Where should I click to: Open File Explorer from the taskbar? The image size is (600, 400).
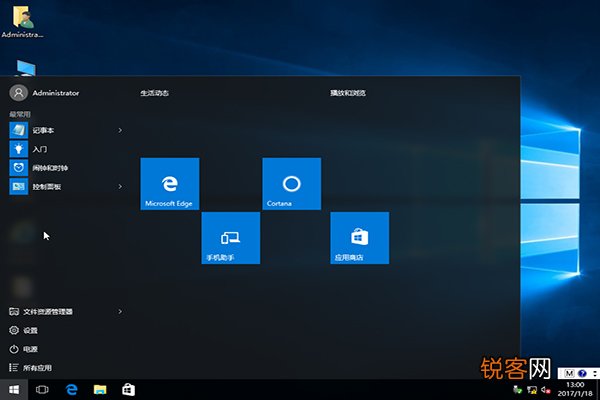click(100, 388)
